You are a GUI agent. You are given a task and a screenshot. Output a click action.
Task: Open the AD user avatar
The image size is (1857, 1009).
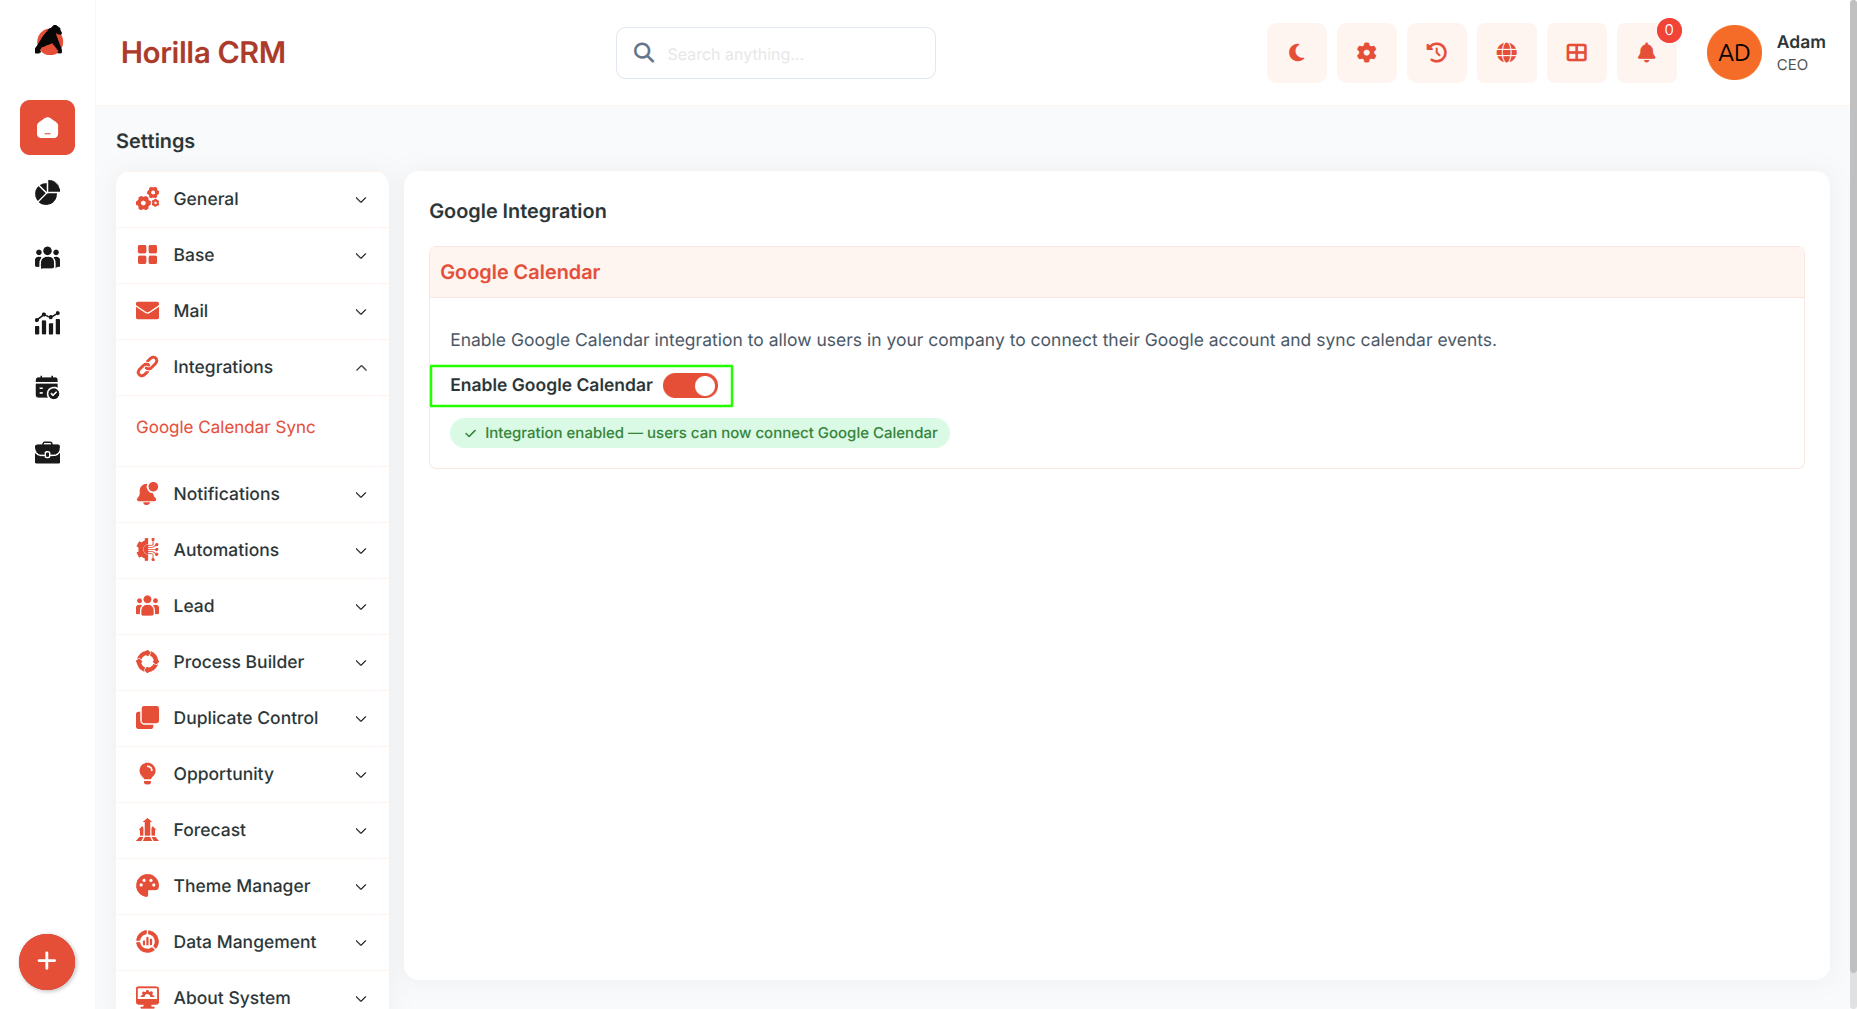coord(1734,53)
